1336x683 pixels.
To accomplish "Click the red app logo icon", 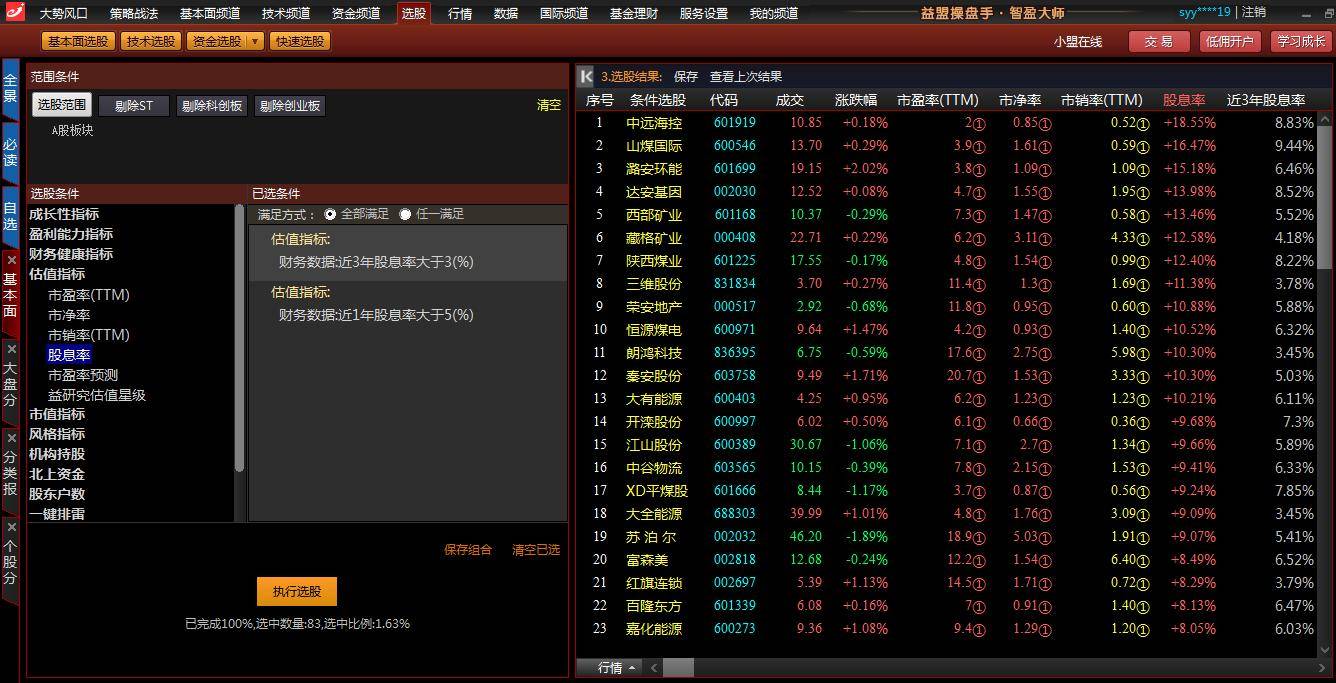I will pos(15,13).
